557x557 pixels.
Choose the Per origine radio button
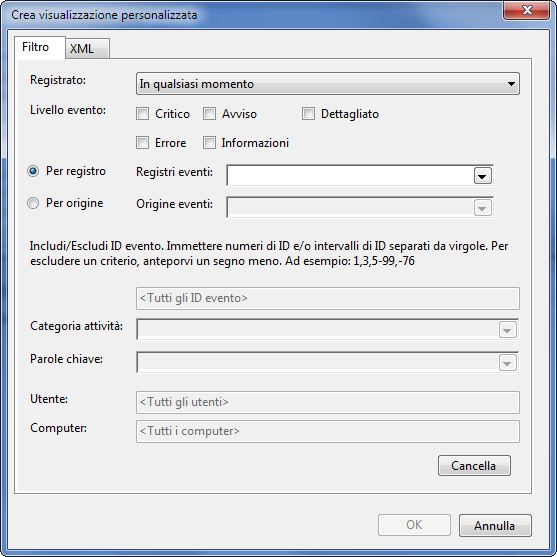click(33, 203)
